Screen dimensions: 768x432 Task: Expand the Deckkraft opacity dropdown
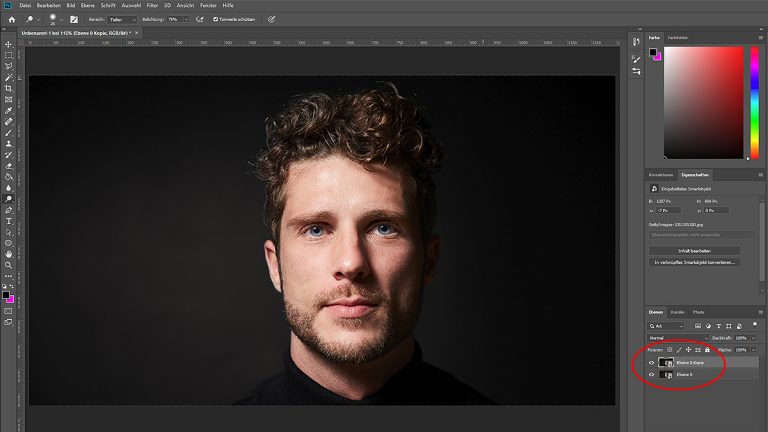[754, 338]
